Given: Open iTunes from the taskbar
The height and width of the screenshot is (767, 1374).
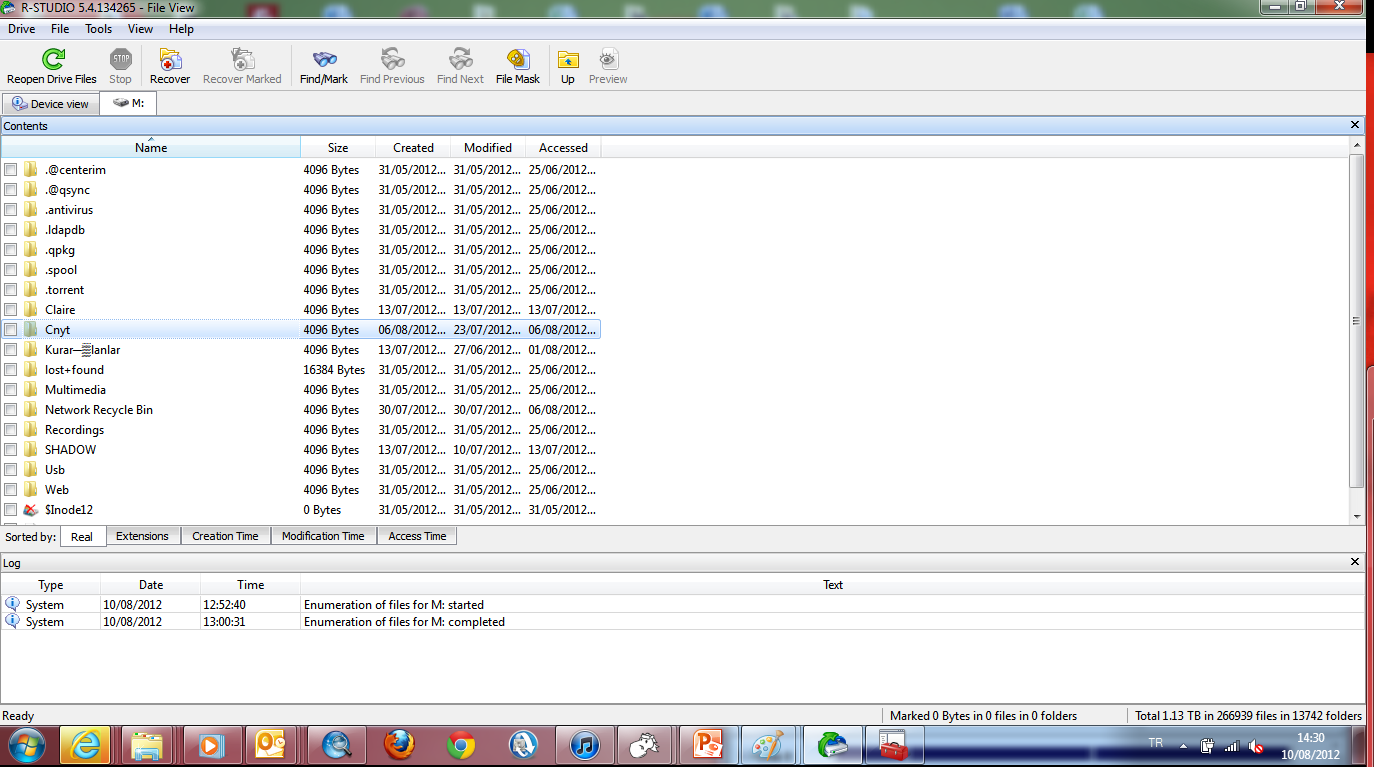Looking at the screenshot, I should (584, 745).
